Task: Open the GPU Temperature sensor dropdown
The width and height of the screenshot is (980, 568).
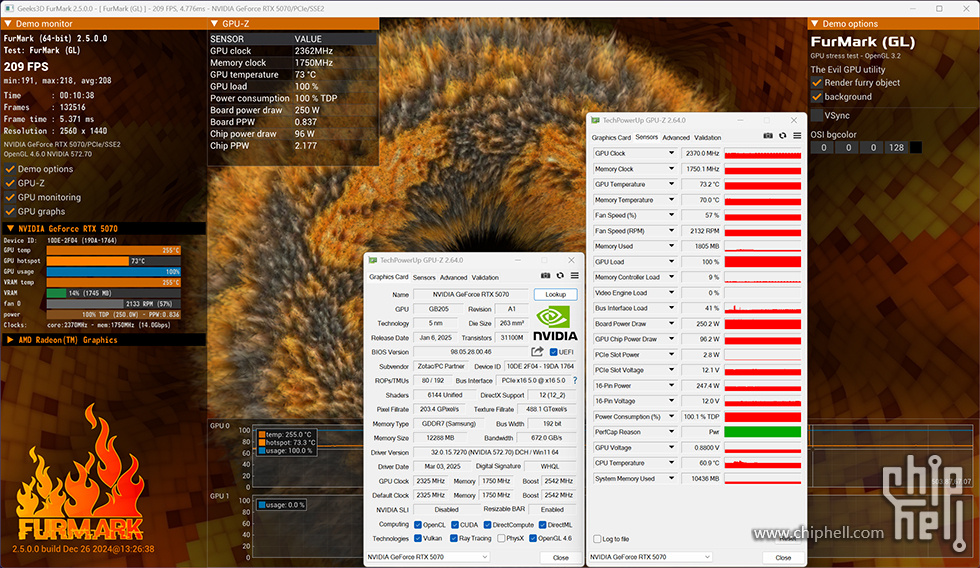Action: click(671, 184)
